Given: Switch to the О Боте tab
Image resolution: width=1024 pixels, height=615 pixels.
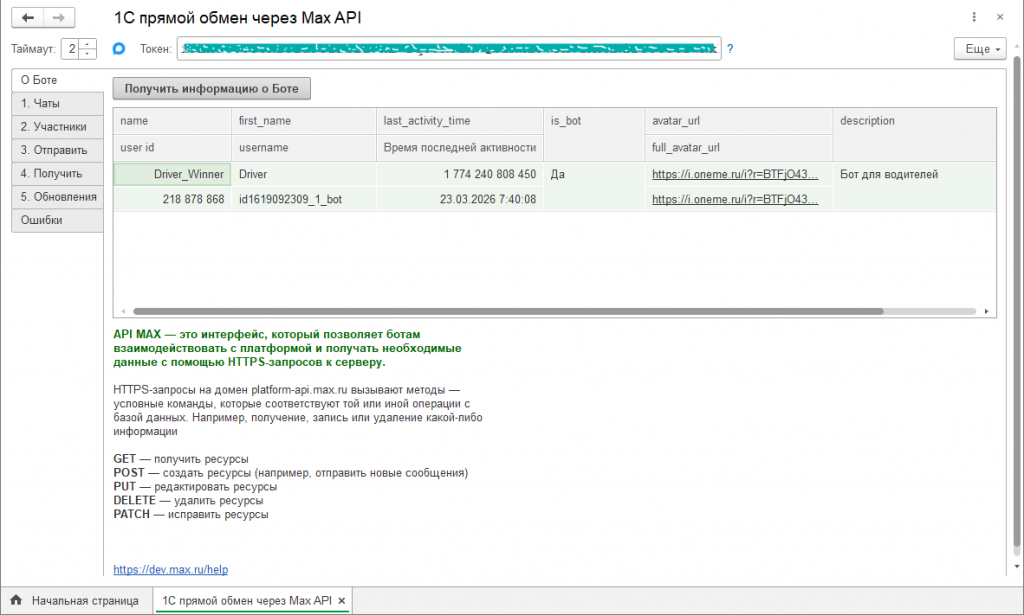Looking at the screenshot, I should pos(57,80).
